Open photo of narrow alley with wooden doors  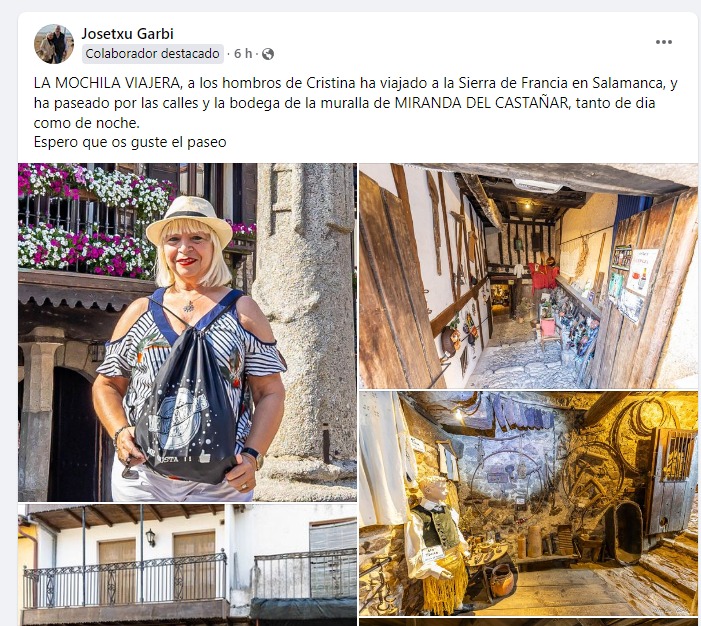point(528,276)
